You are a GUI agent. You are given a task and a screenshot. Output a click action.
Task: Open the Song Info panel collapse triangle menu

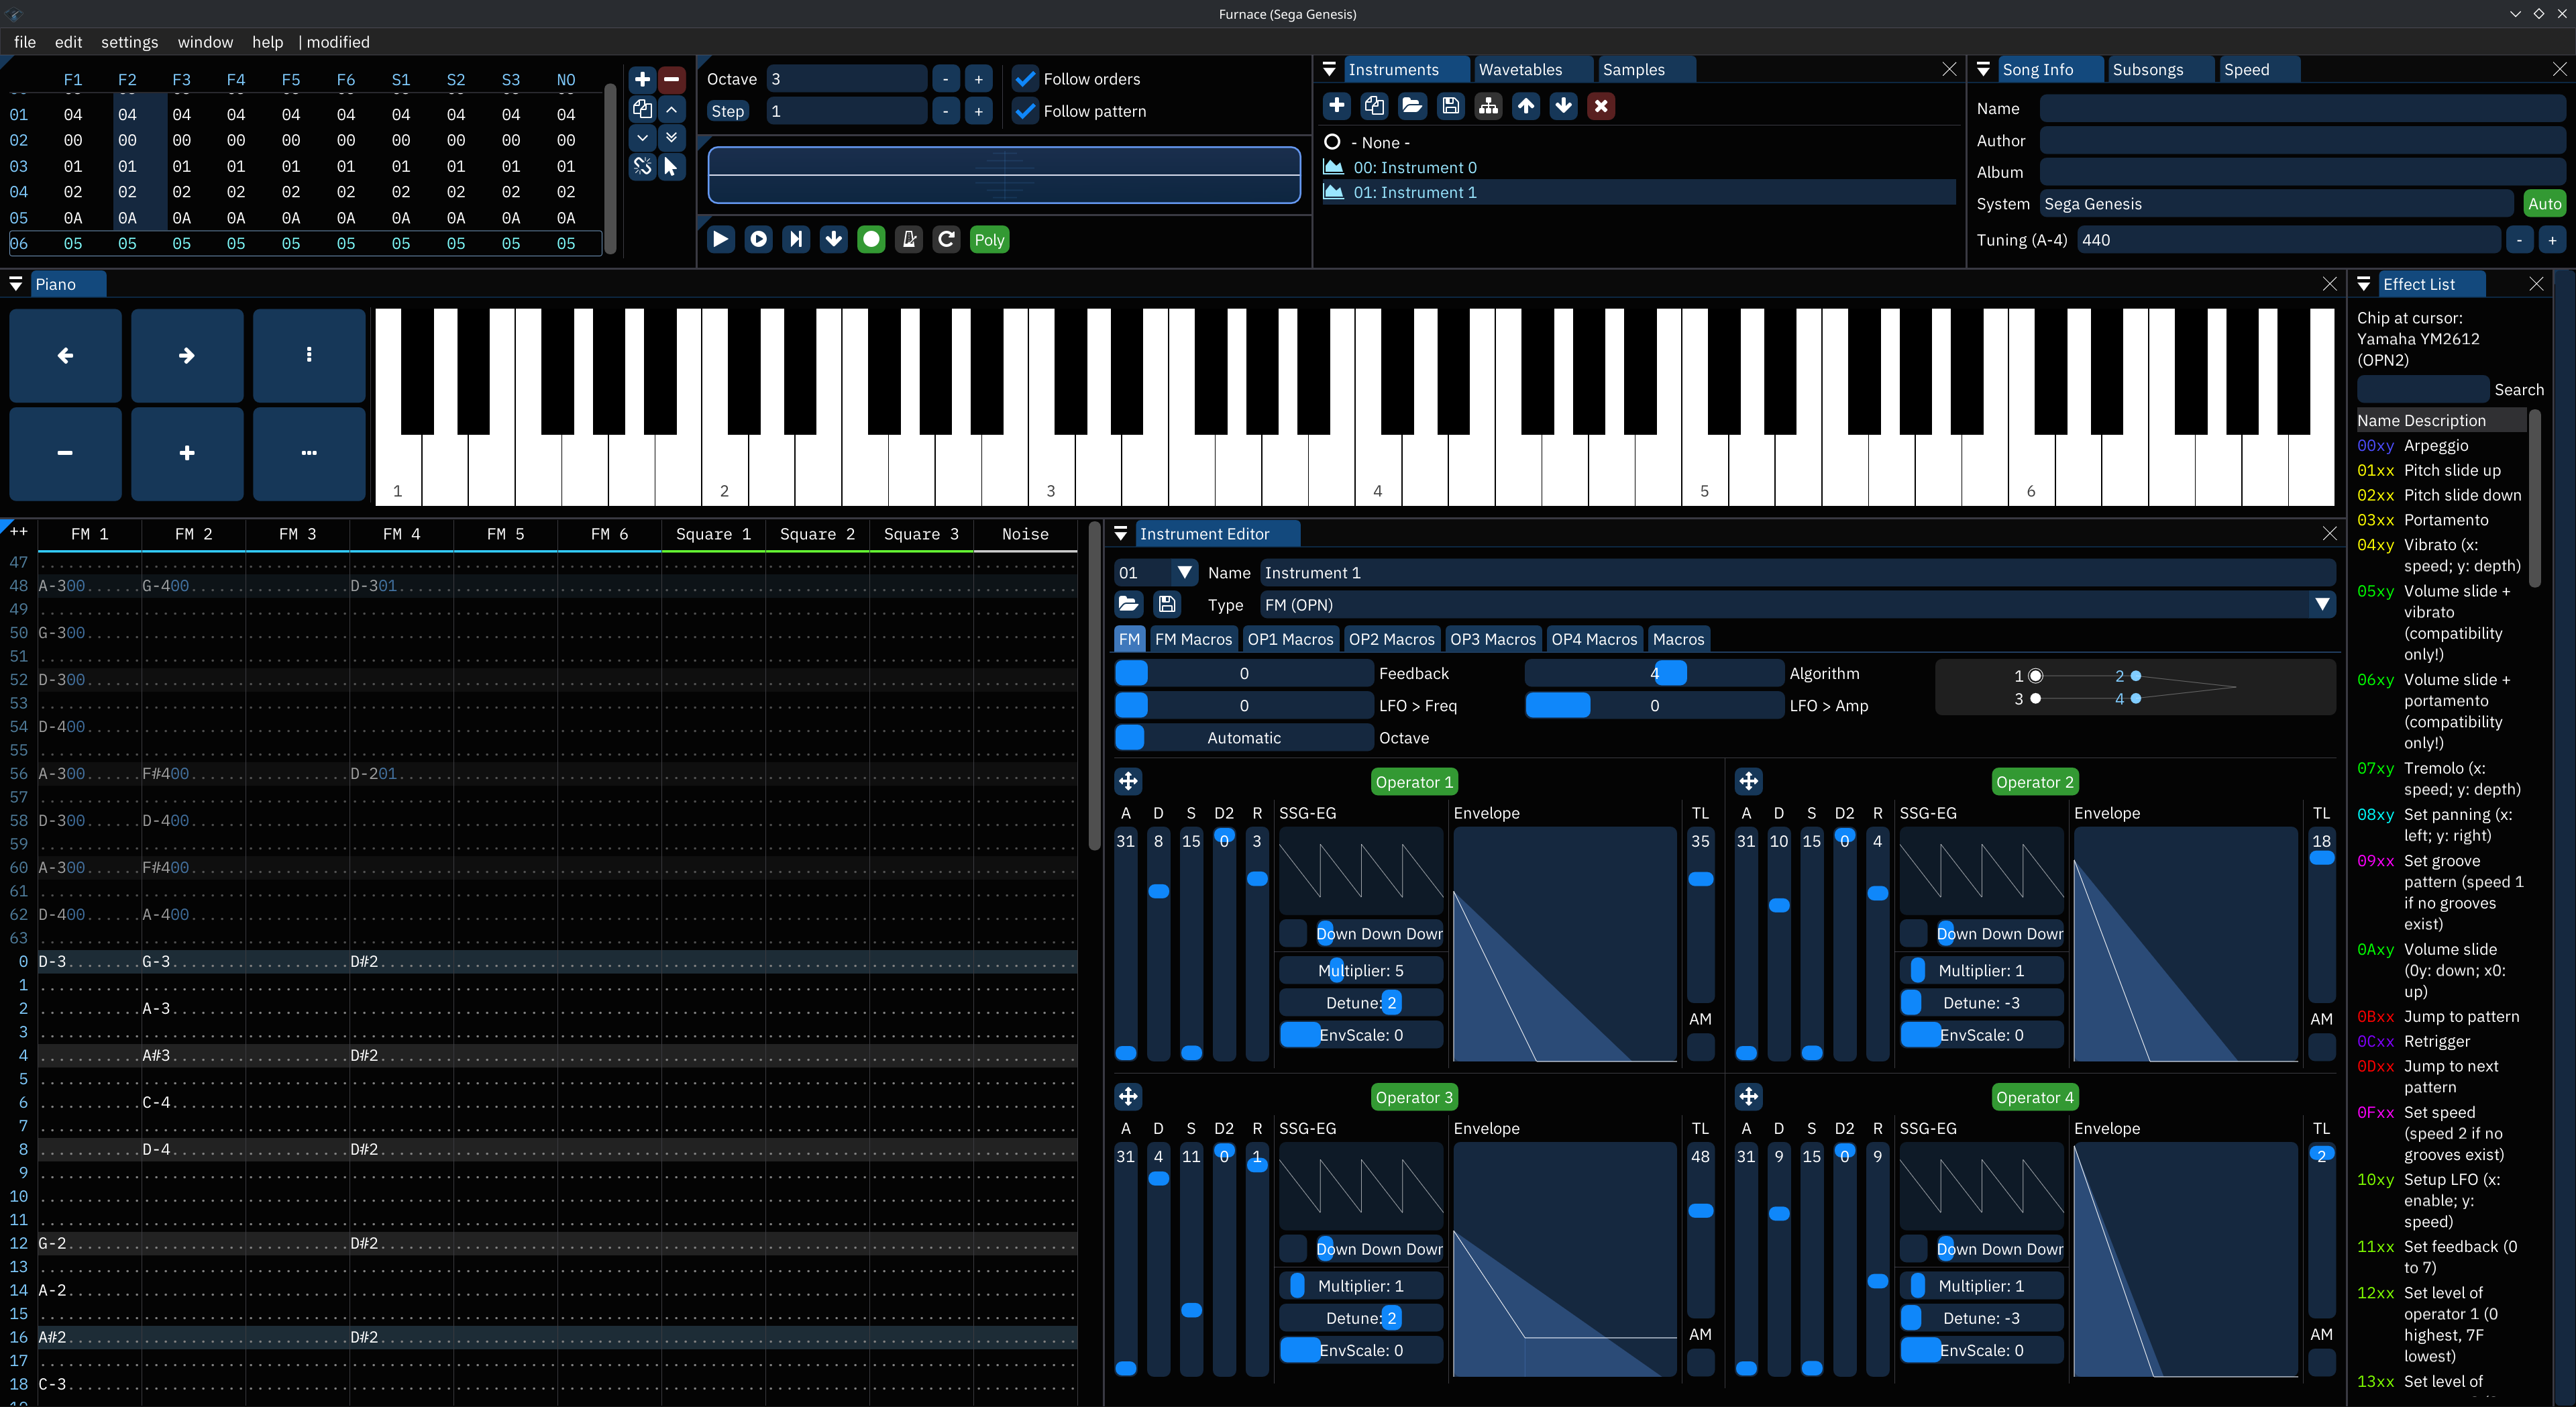1983,69
